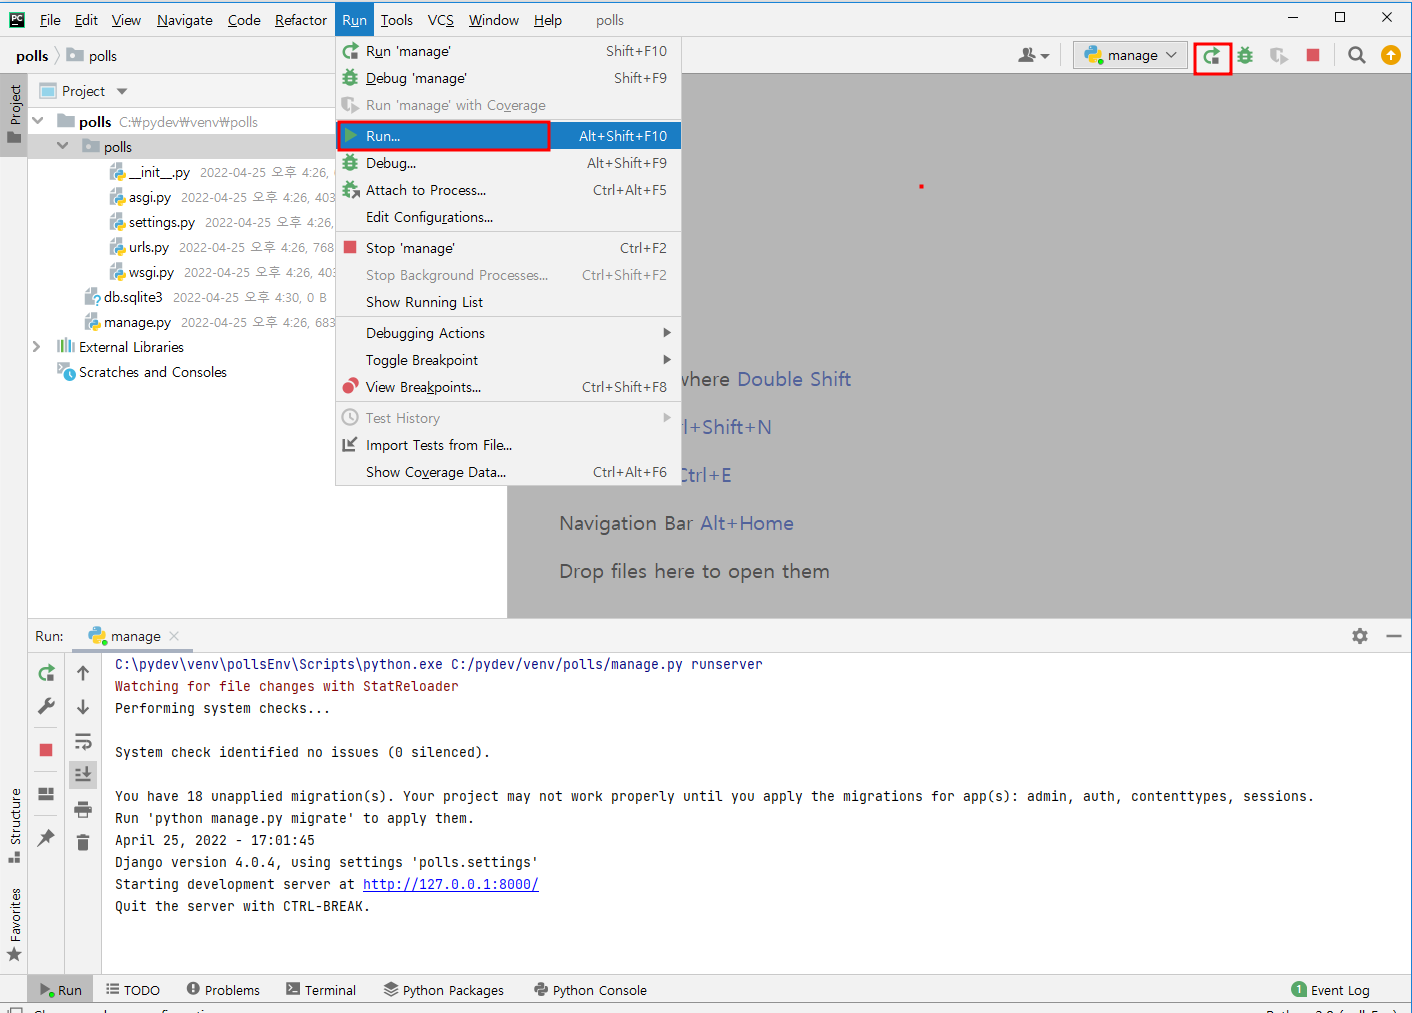Choose View Breakpoints... menu item
Image resolution: width=1412 pixels, height=1013 pixels.
pos(508,387)
